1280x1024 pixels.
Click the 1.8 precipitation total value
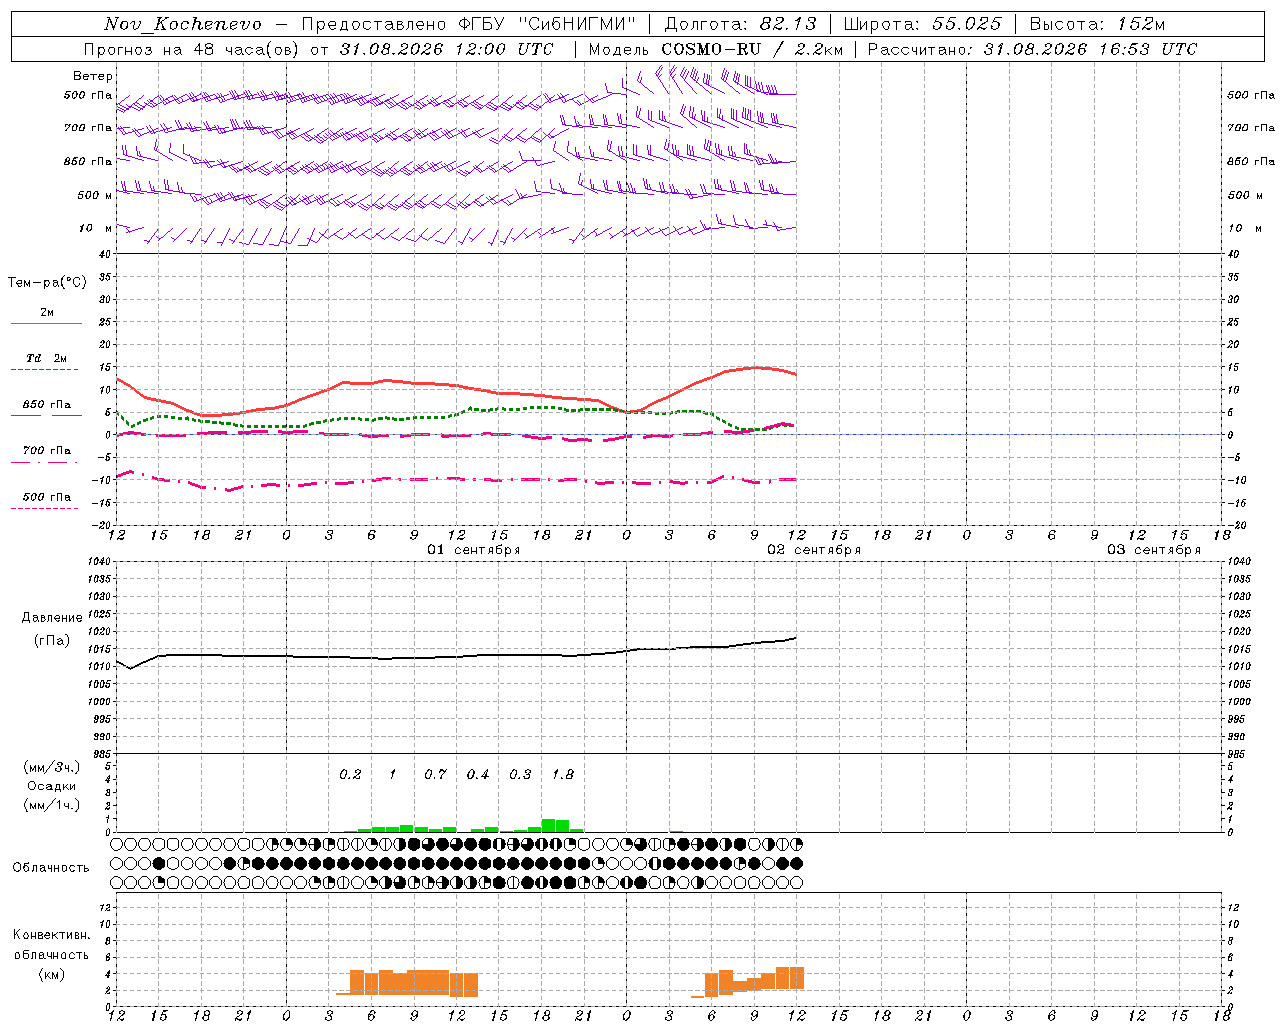[563, 774]
